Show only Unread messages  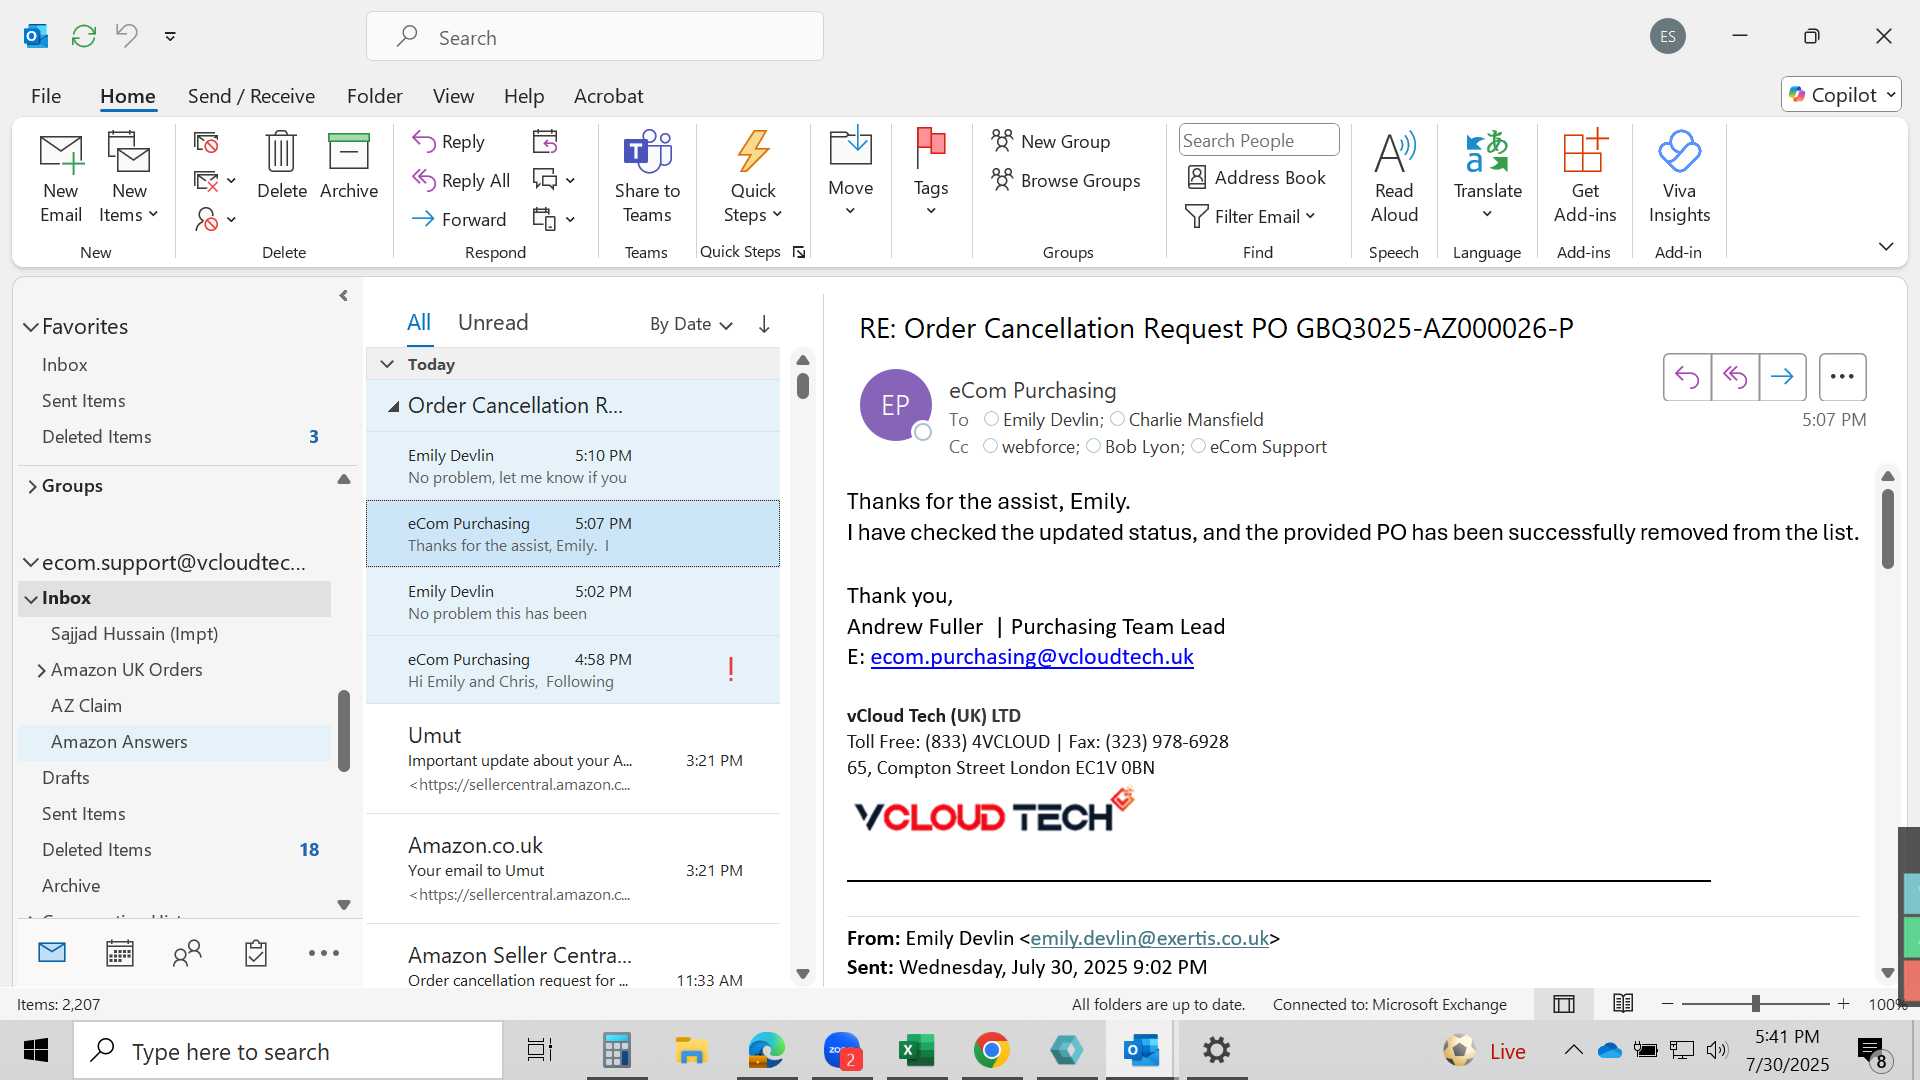click(x=493, y=322)
